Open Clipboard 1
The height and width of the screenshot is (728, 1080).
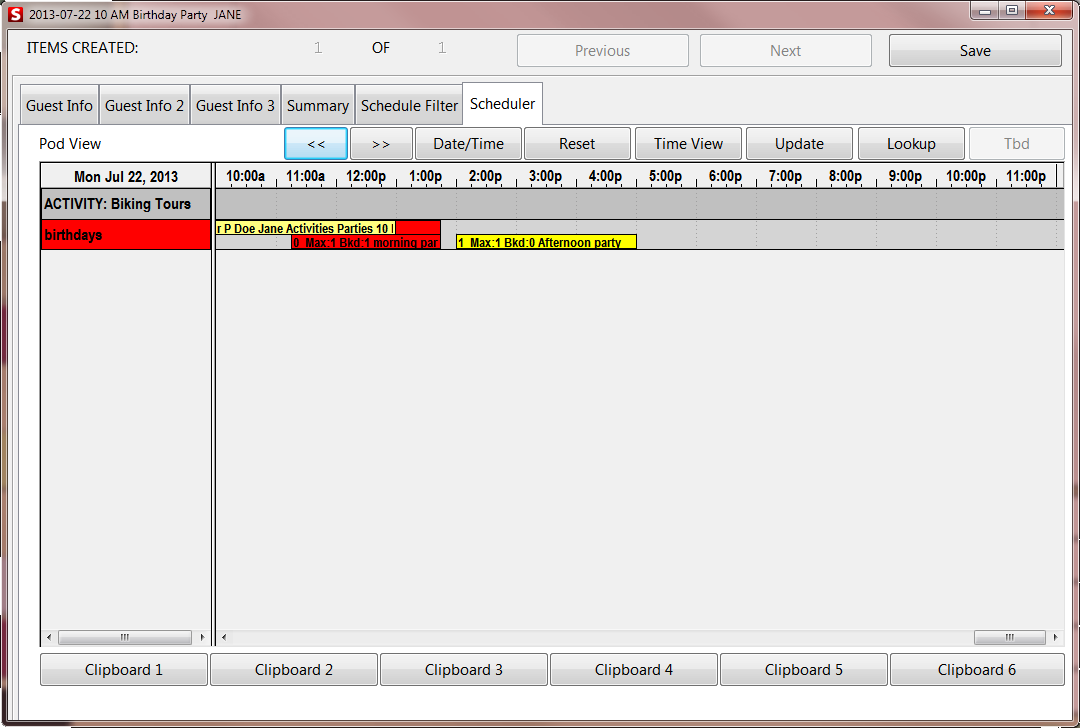click(124, 669)
